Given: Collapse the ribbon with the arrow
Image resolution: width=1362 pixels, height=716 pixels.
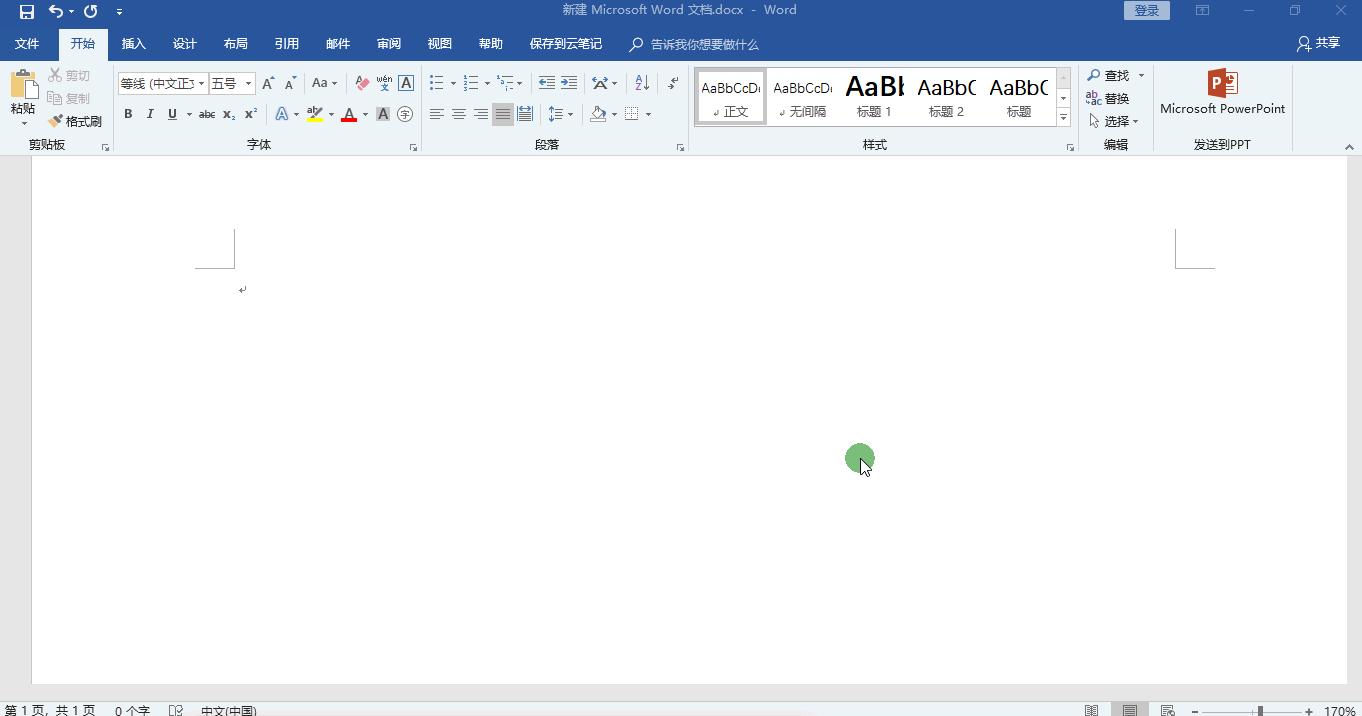Looking at the screenshot, I should [x=1349, y=146].
